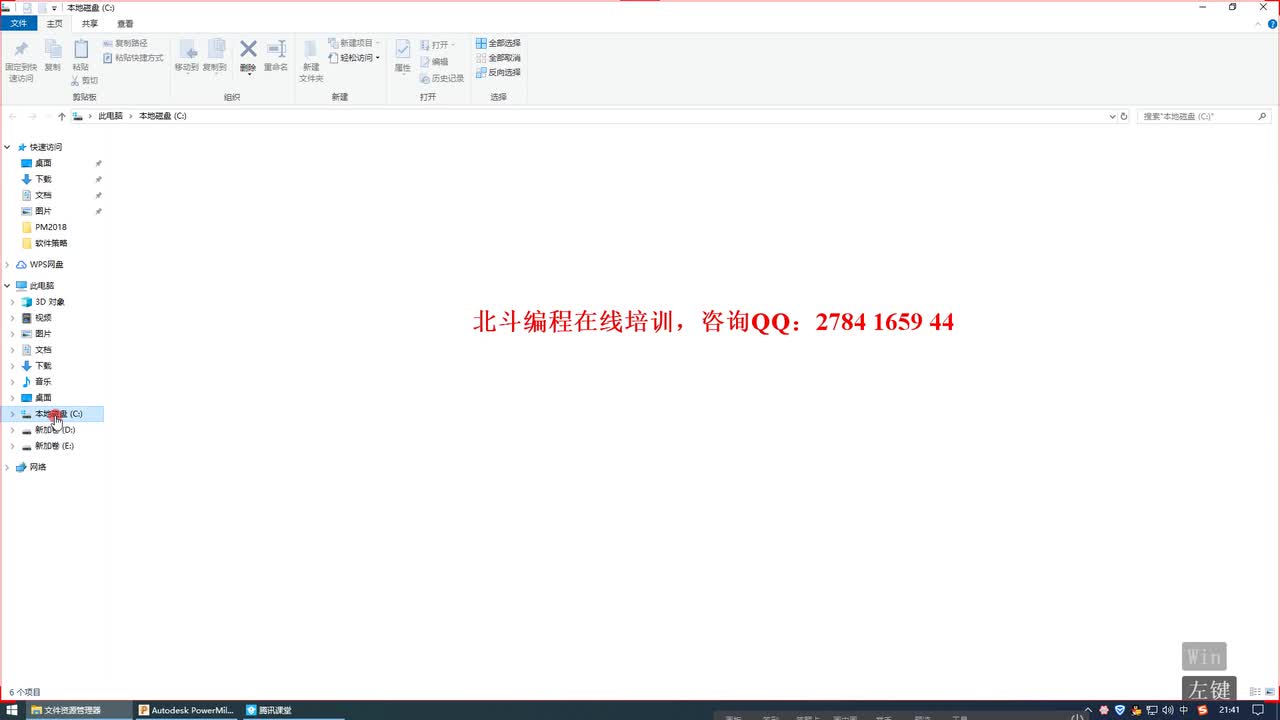Click 本地磁盘 (C:) in the breadcrumb
Viewport: 1280px width, 720px height.
tap(162, 116)
